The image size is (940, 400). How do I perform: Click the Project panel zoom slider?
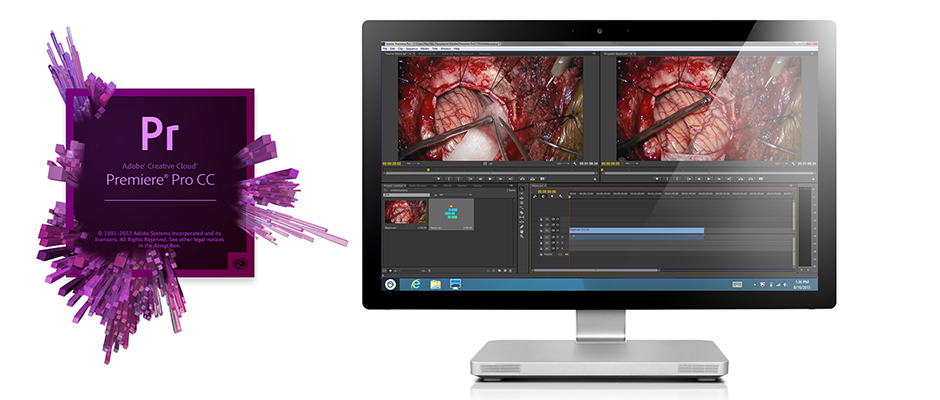tap(411, 270)
